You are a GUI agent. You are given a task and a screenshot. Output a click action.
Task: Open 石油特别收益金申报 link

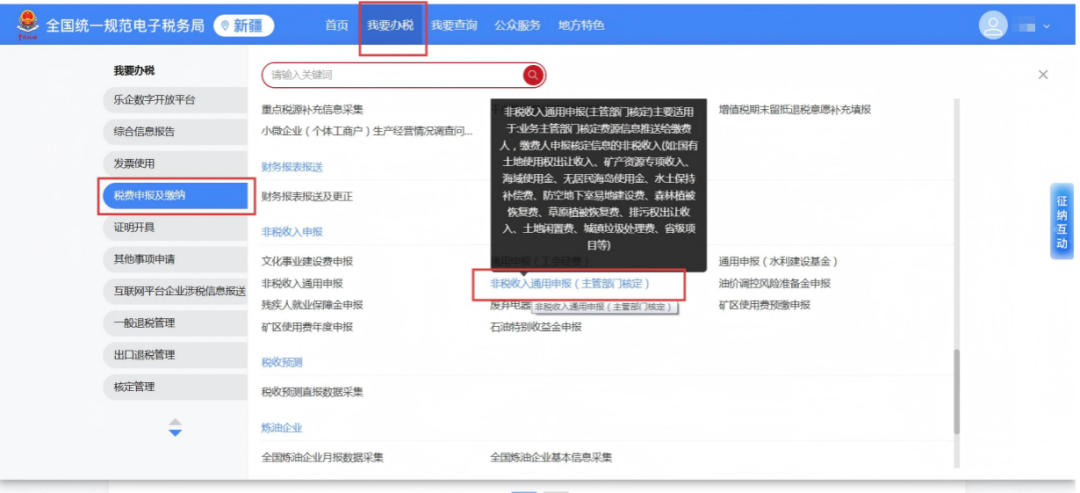[536, 327]
